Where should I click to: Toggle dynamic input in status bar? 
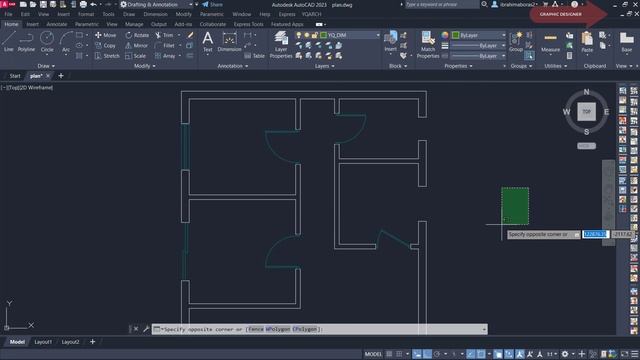click(x=417, y=354)
